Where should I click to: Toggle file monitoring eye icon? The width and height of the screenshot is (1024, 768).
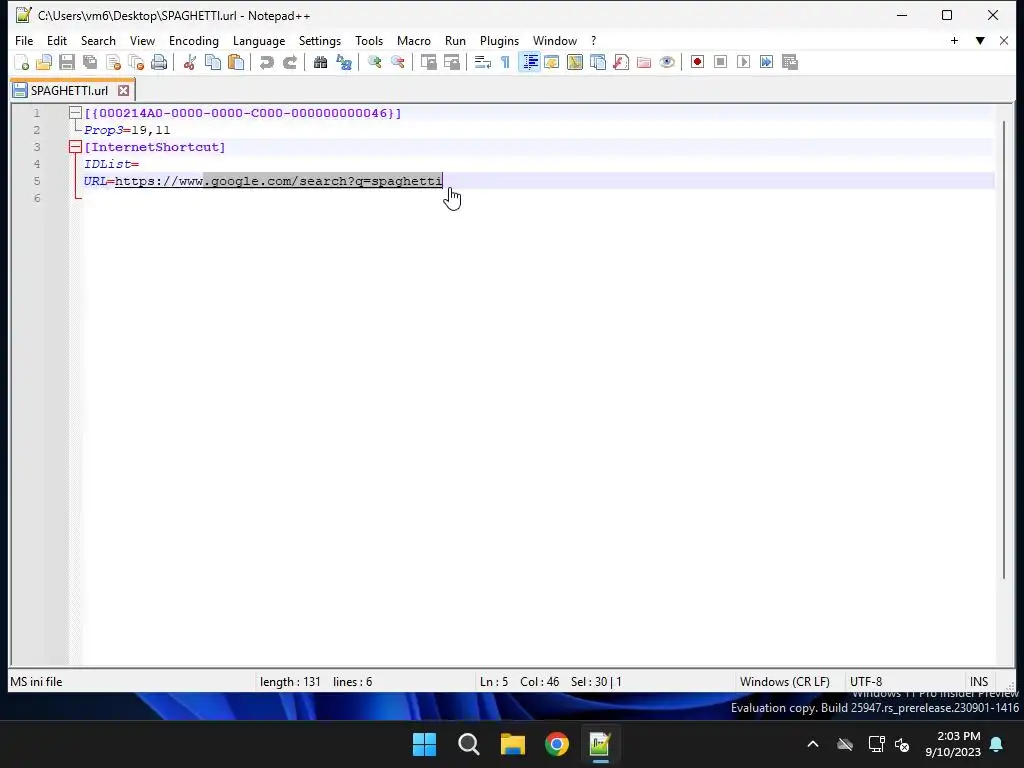tap(667, 62)
